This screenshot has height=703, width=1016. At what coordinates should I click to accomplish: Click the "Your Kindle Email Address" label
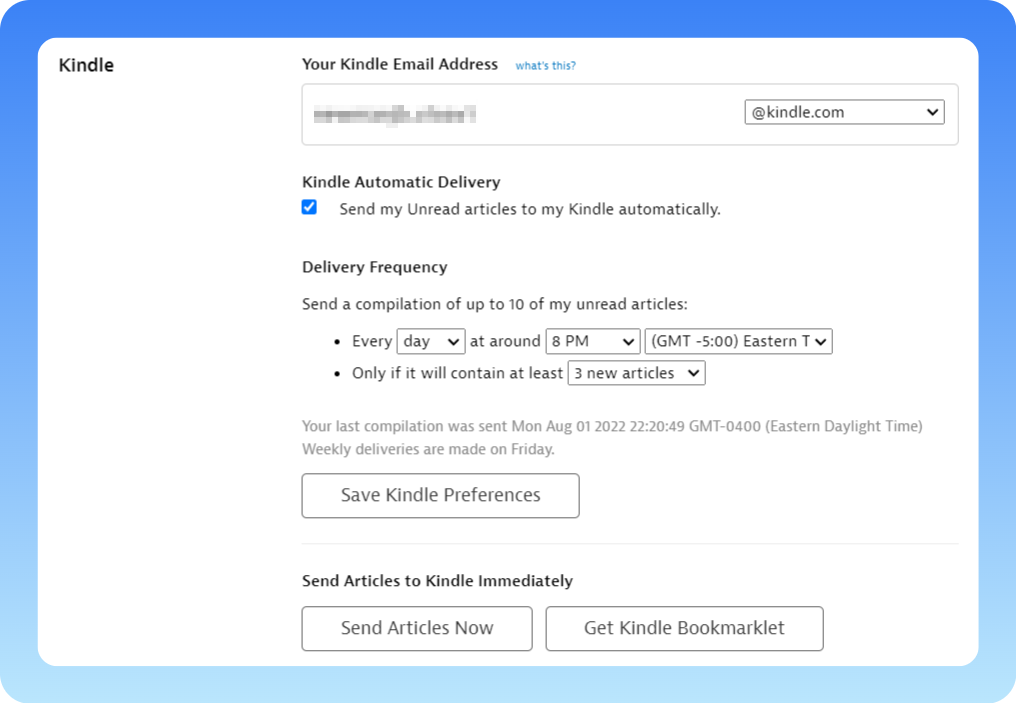[x=400, y=65]
